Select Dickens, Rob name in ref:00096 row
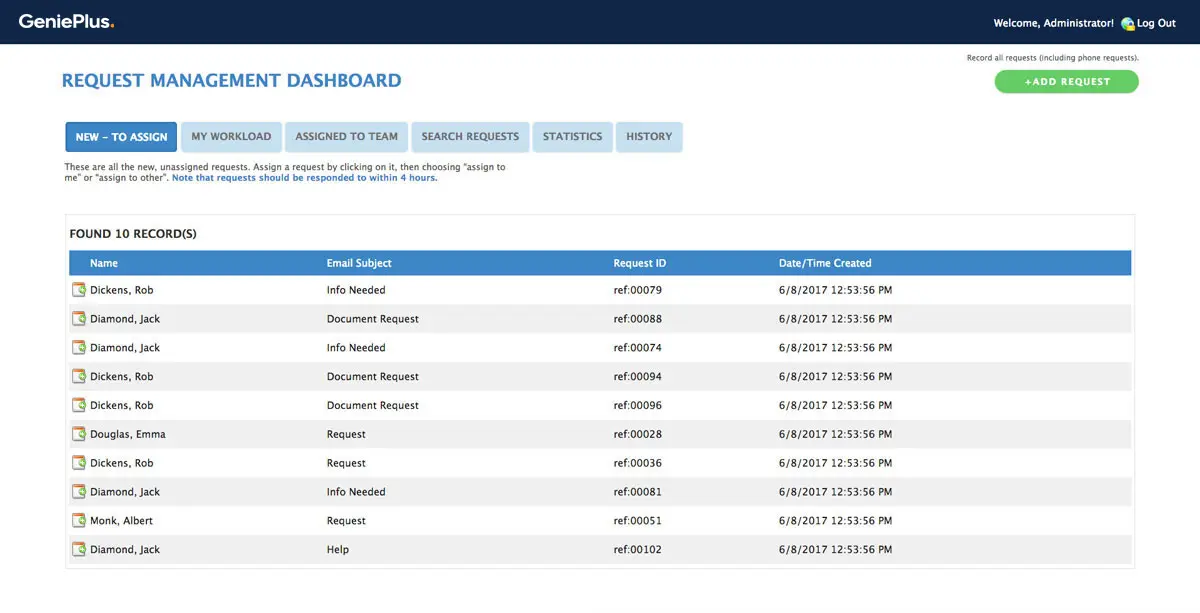The image size is (1200, 613). pos(122,406)
